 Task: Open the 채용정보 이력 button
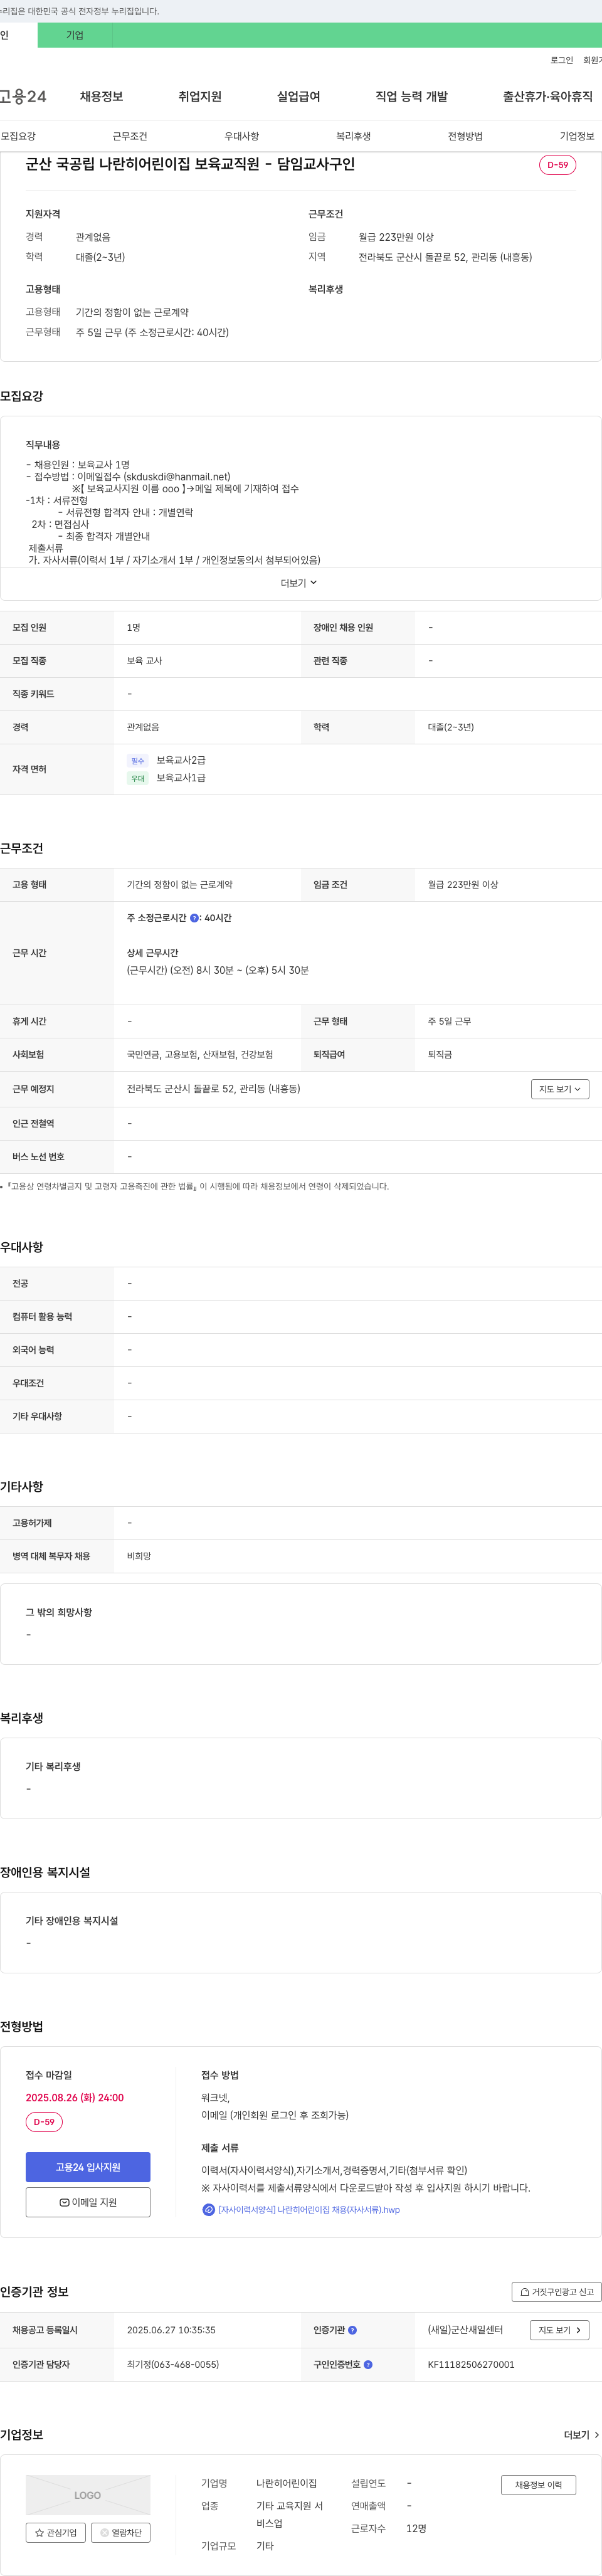[538, 2485]
